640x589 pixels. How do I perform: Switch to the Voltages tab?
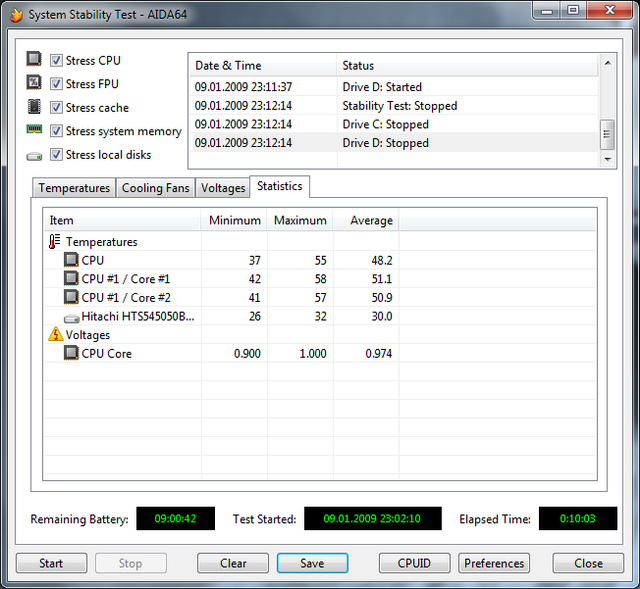[223, 188]
